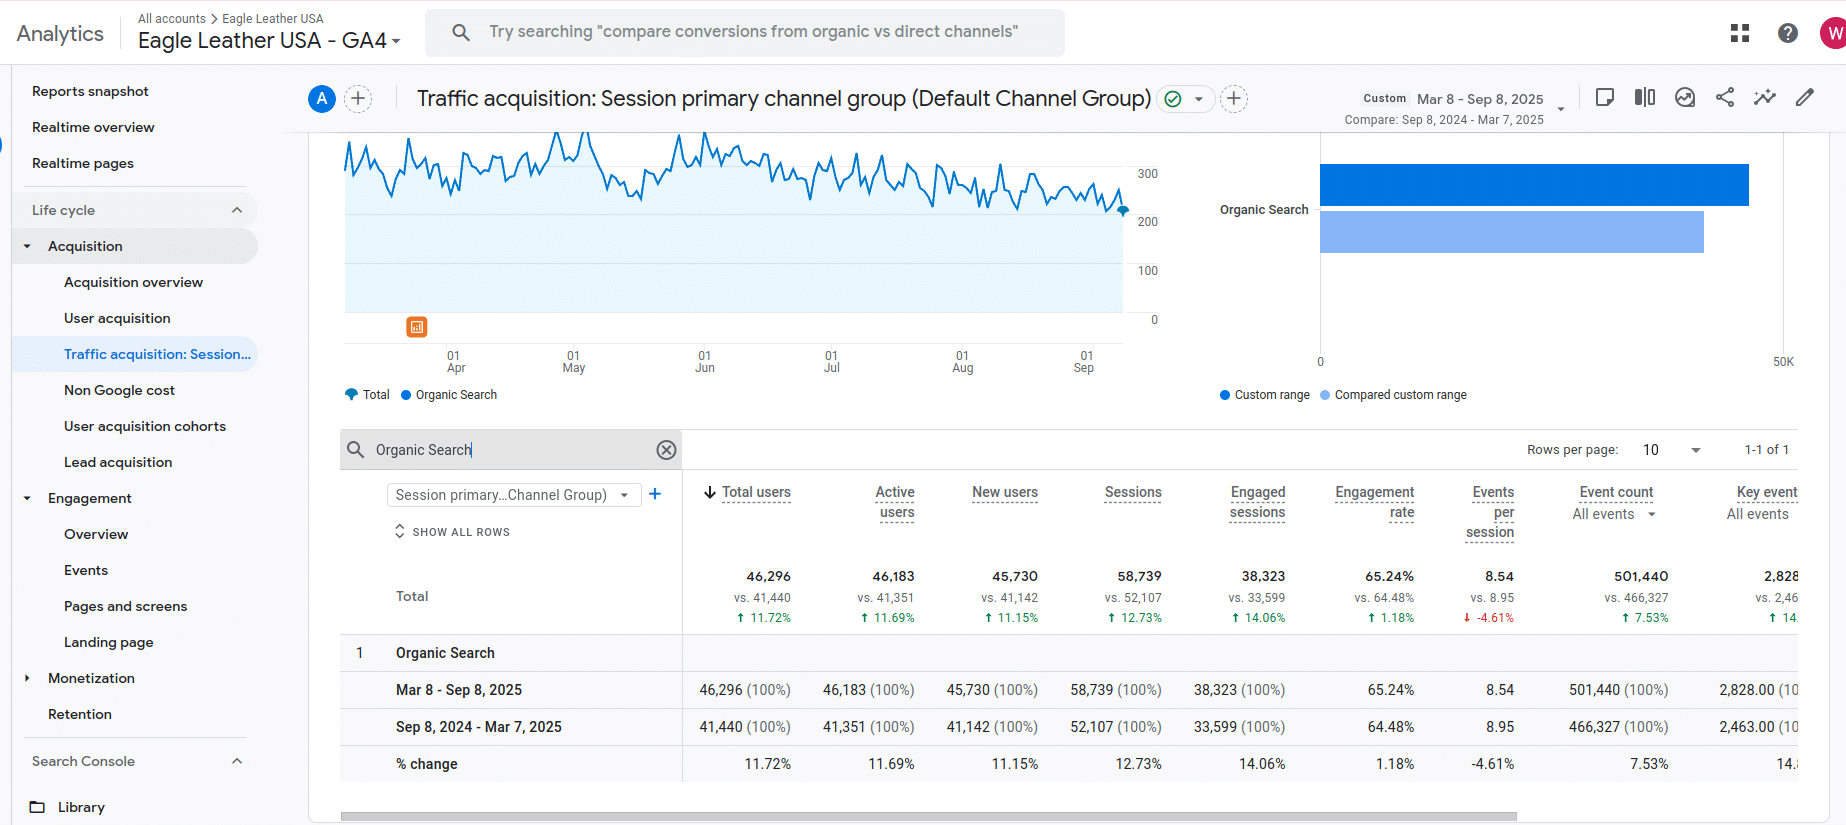1846x825 pixels.
Task: Clear the Organic Search filter text
Action: 666,450
